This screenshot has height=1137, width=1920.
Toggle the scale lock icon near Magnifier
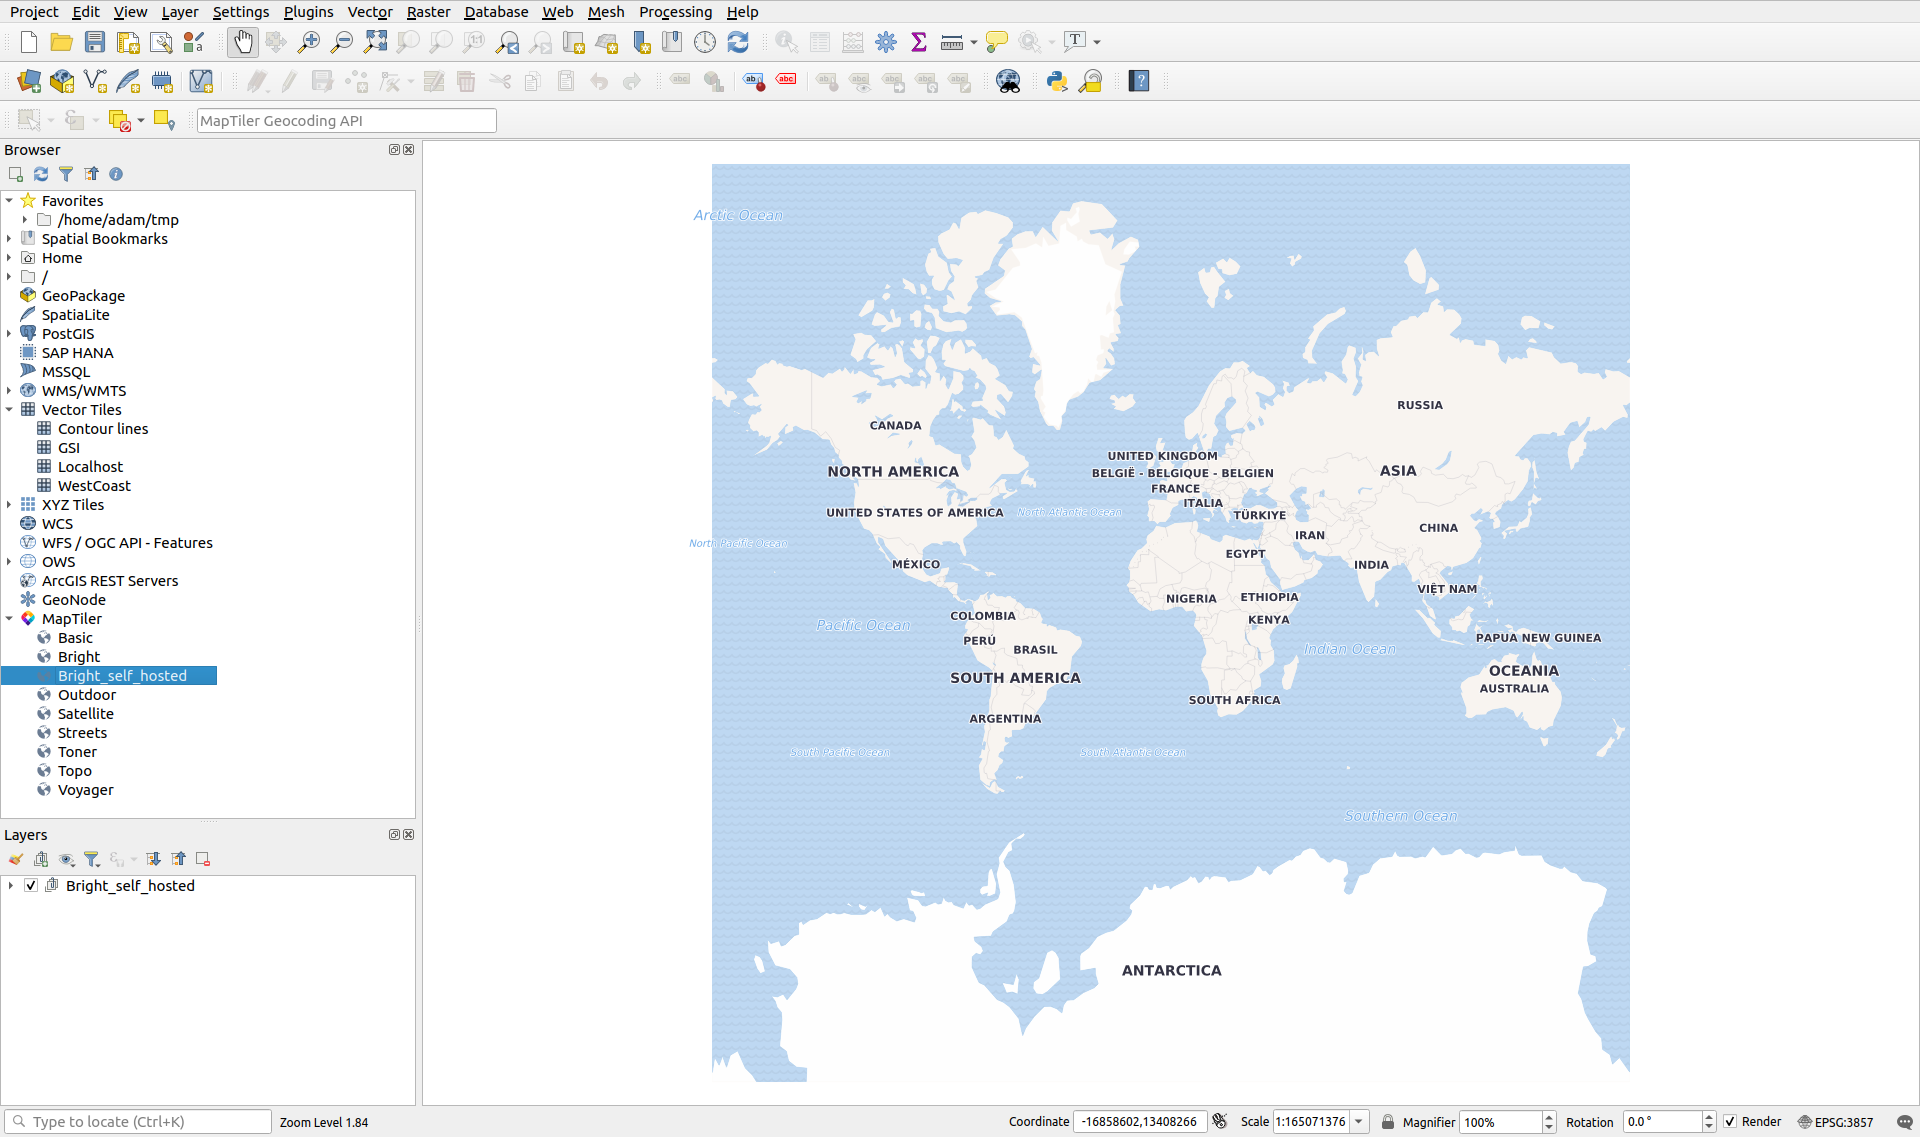click(x=1388, y=1122)
